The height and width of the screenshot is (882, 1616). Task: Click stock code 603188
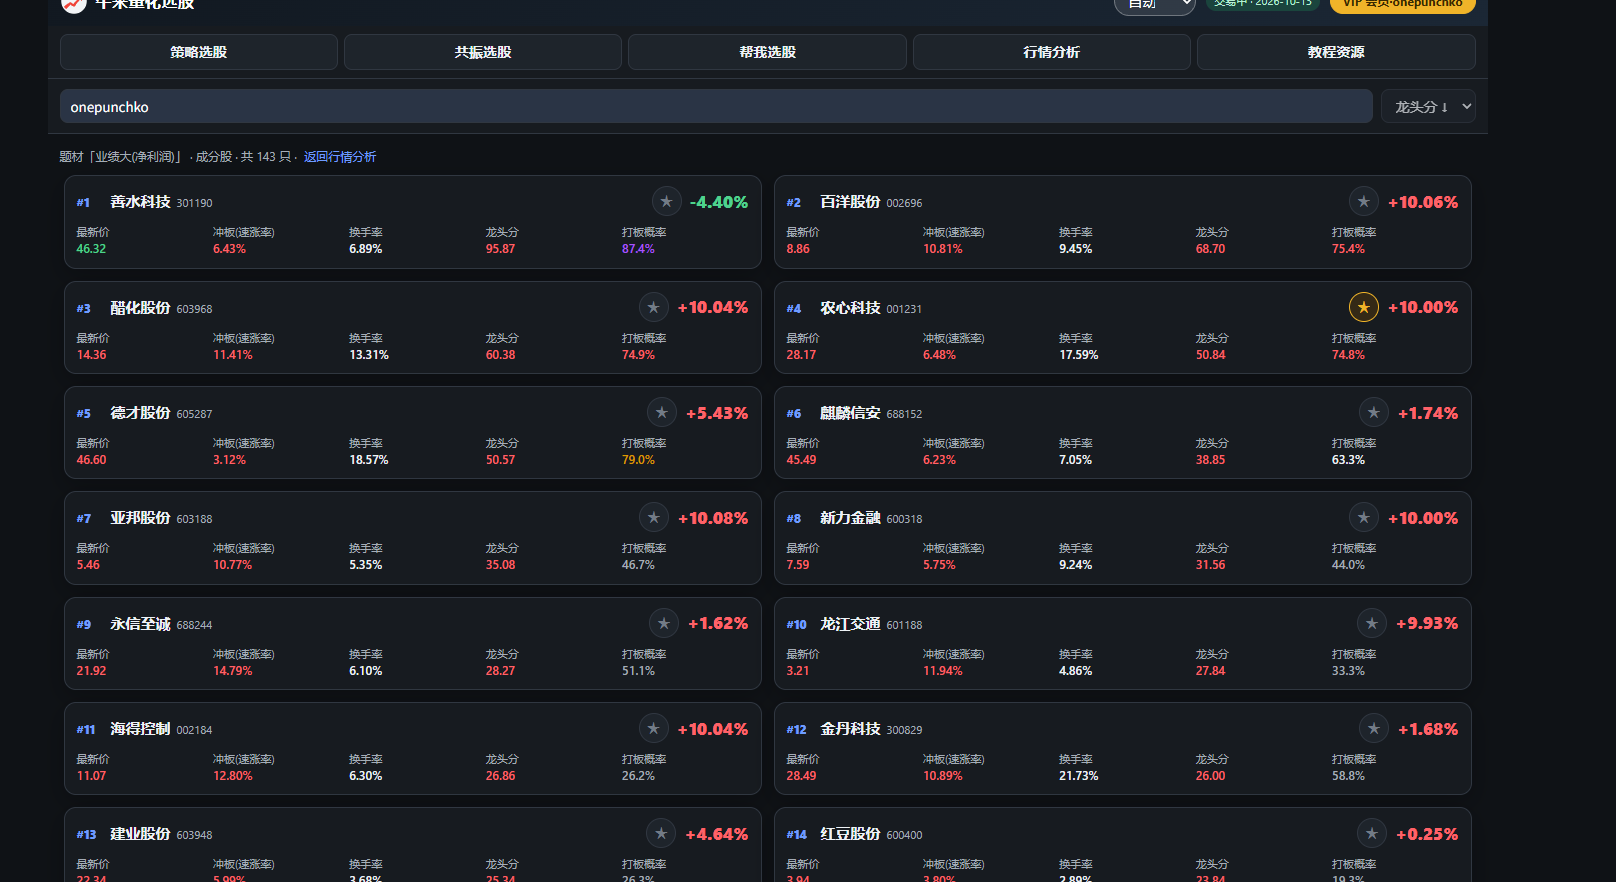tap(194, 519)
